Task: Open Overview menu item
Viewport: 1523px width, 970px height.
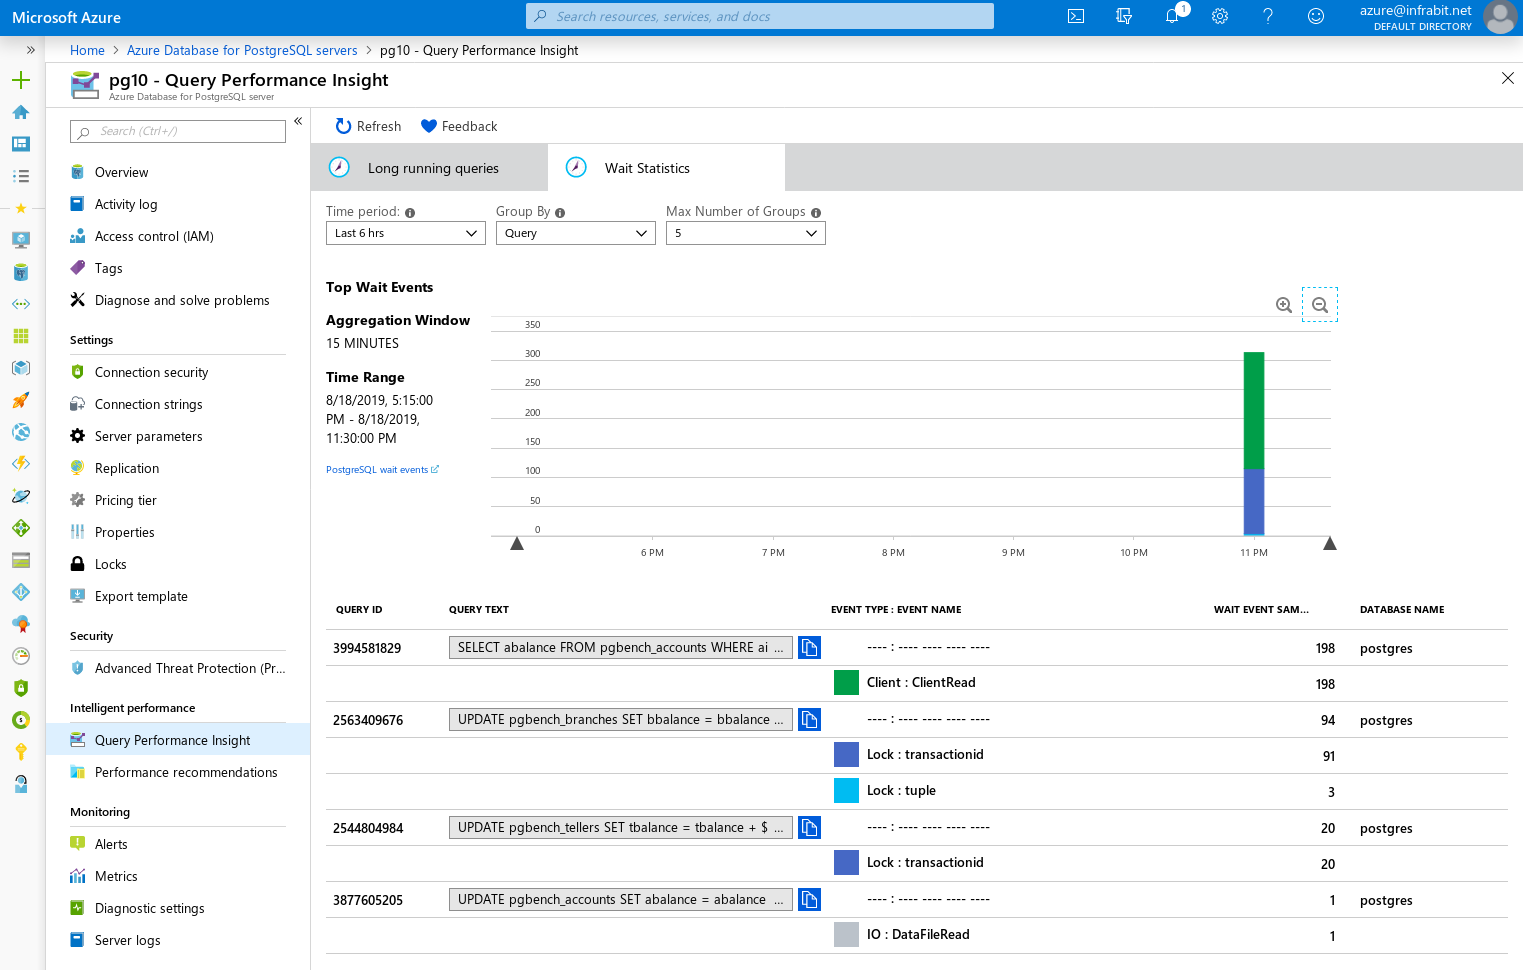Action: pos(121,173)
